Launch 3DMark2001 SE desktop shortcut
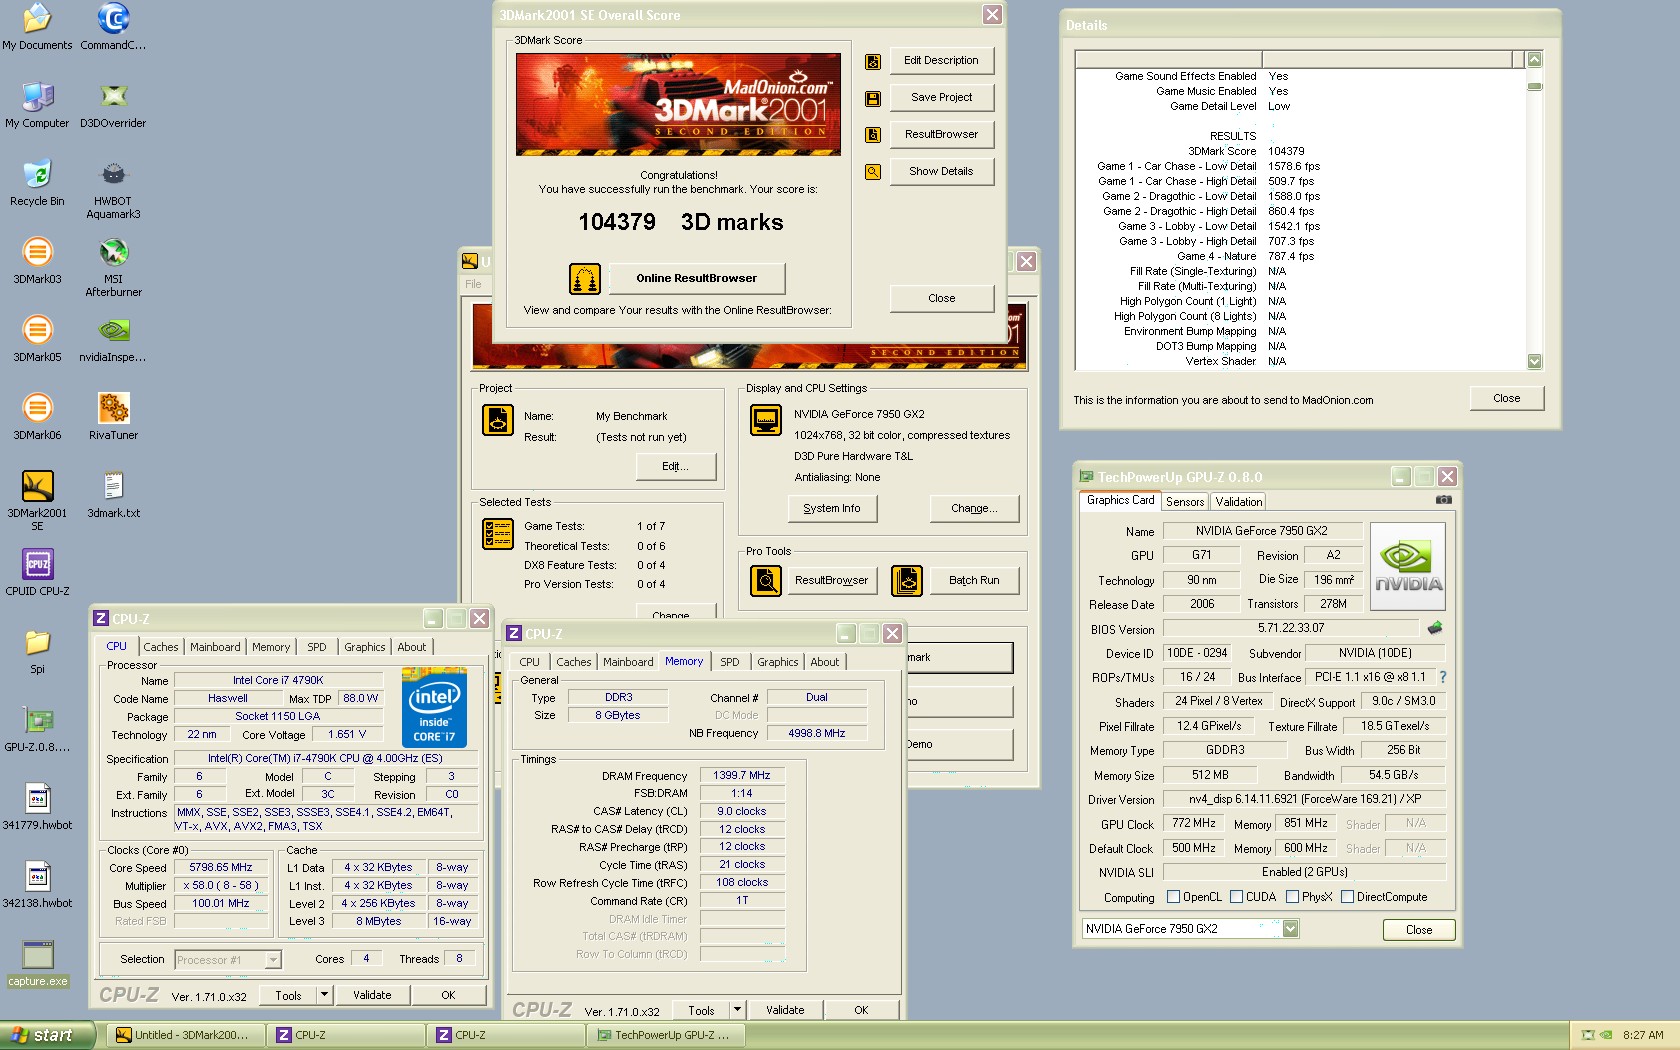1680x1050 pixels. click(37, 501)
